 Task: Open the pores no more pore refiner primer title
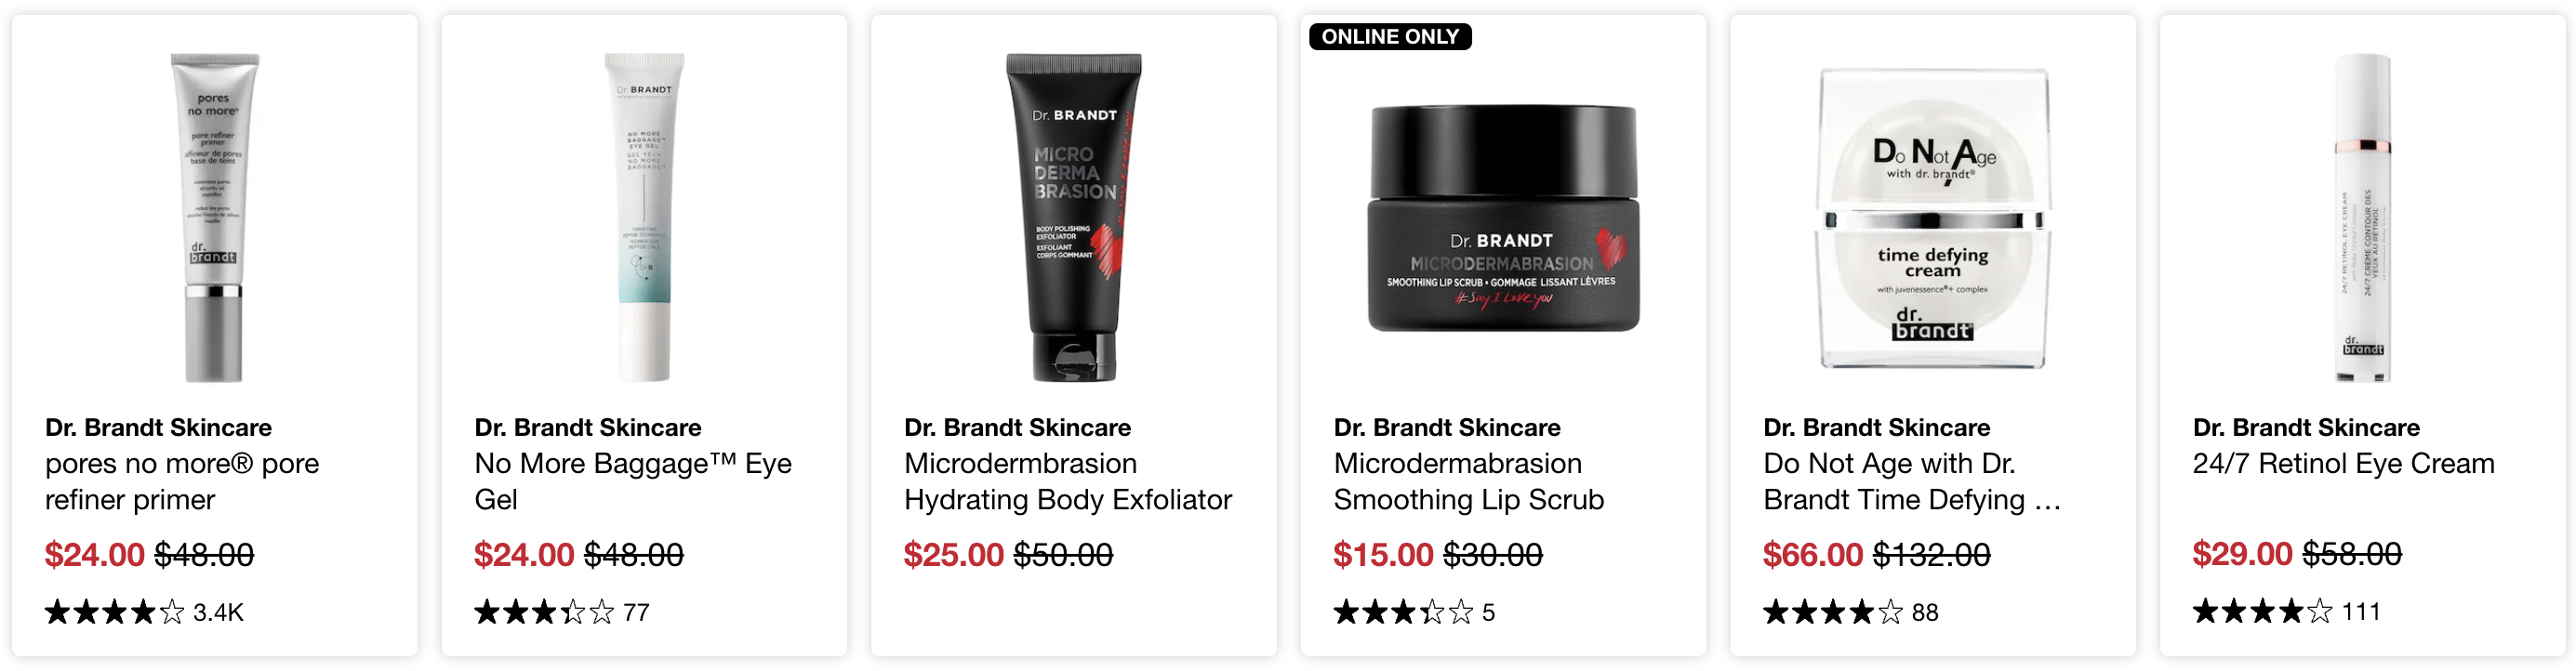[x=182, y=481]
